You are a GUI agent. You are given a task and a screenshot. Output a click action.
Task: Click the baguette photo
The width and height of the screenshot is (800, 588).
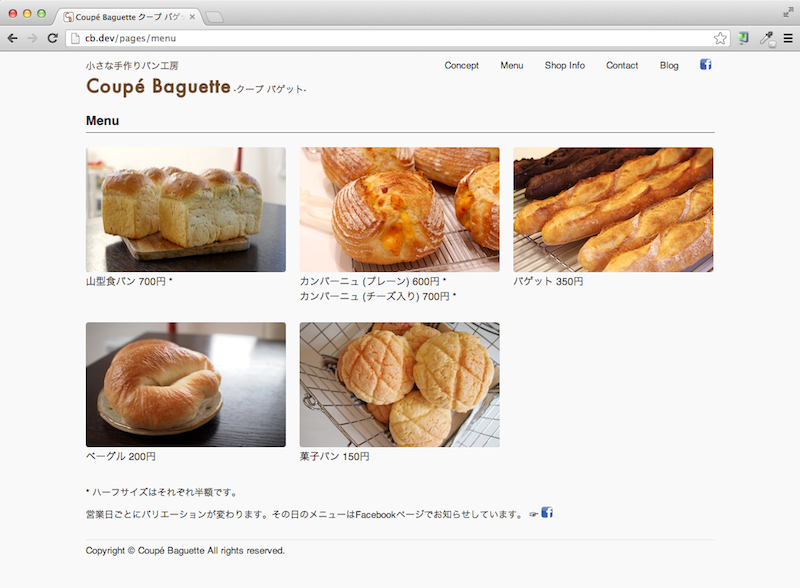pyautogui.click(x=613, y=209)
